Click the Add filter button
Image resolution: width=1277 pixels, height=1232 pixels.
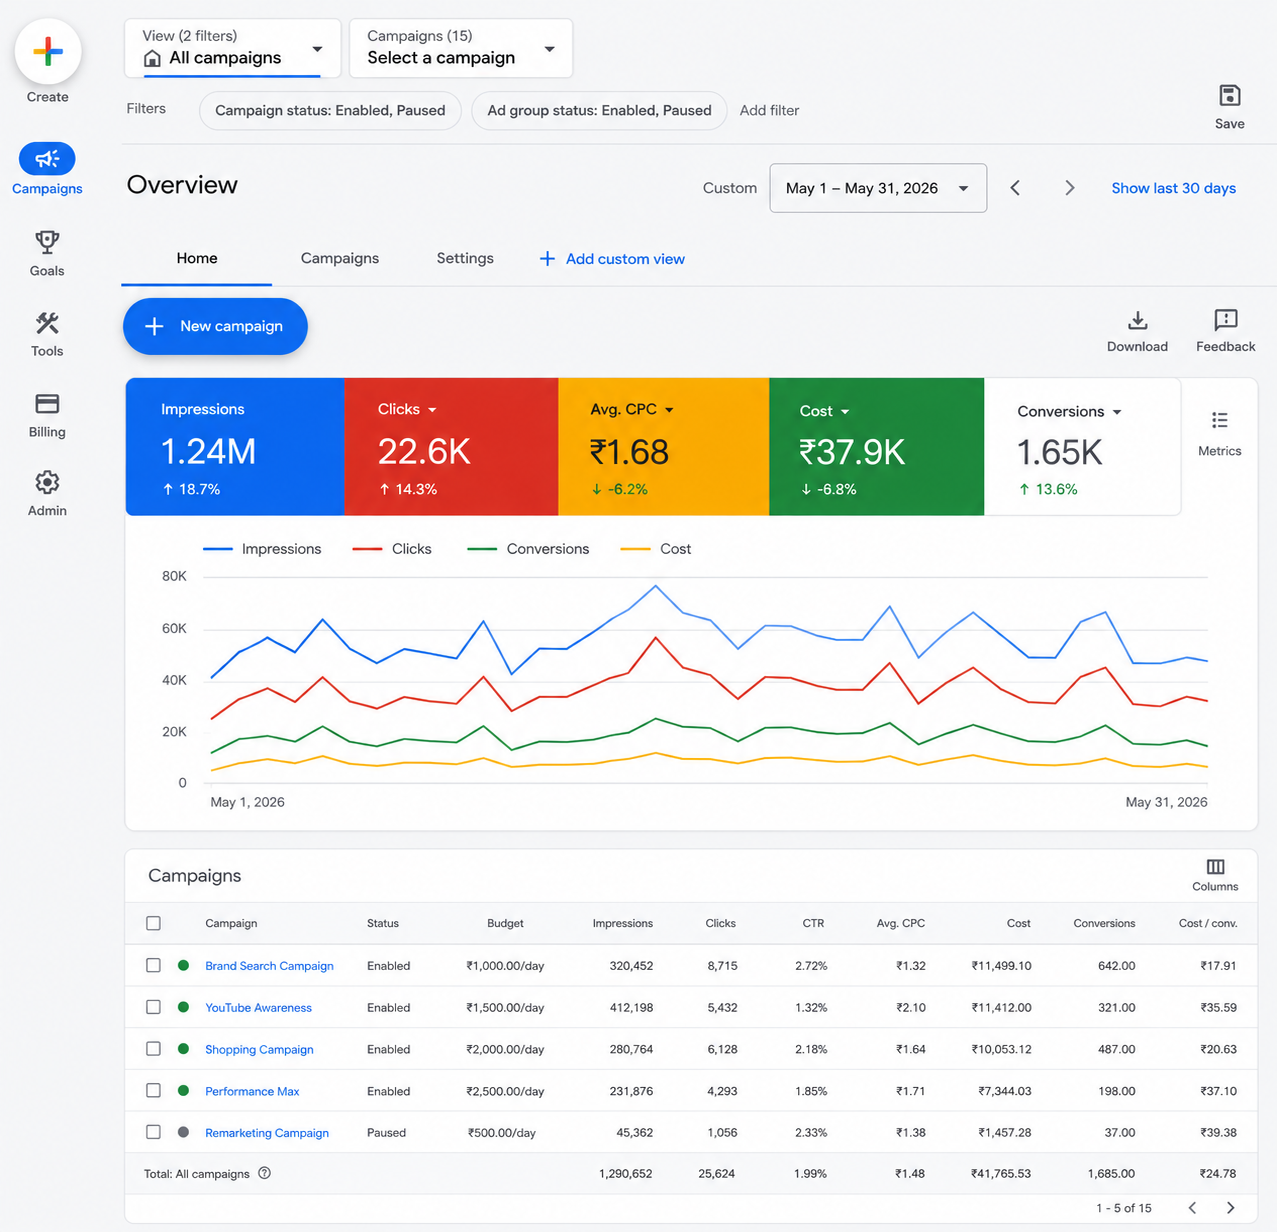click(x=769, y=110)
